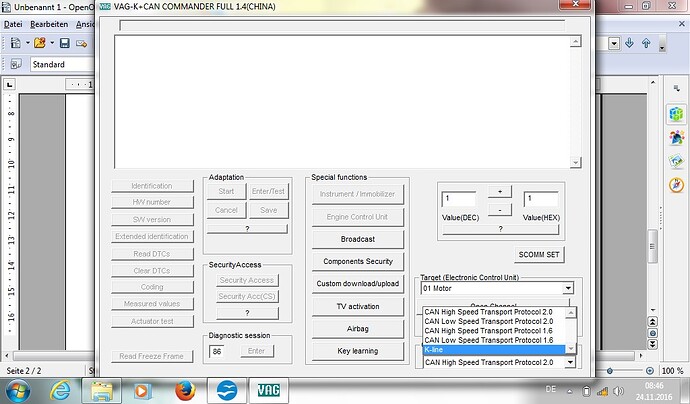Viewport: 690px width, 404px height.
Task: Open the Windows Start button
Action: pos(18,391)
